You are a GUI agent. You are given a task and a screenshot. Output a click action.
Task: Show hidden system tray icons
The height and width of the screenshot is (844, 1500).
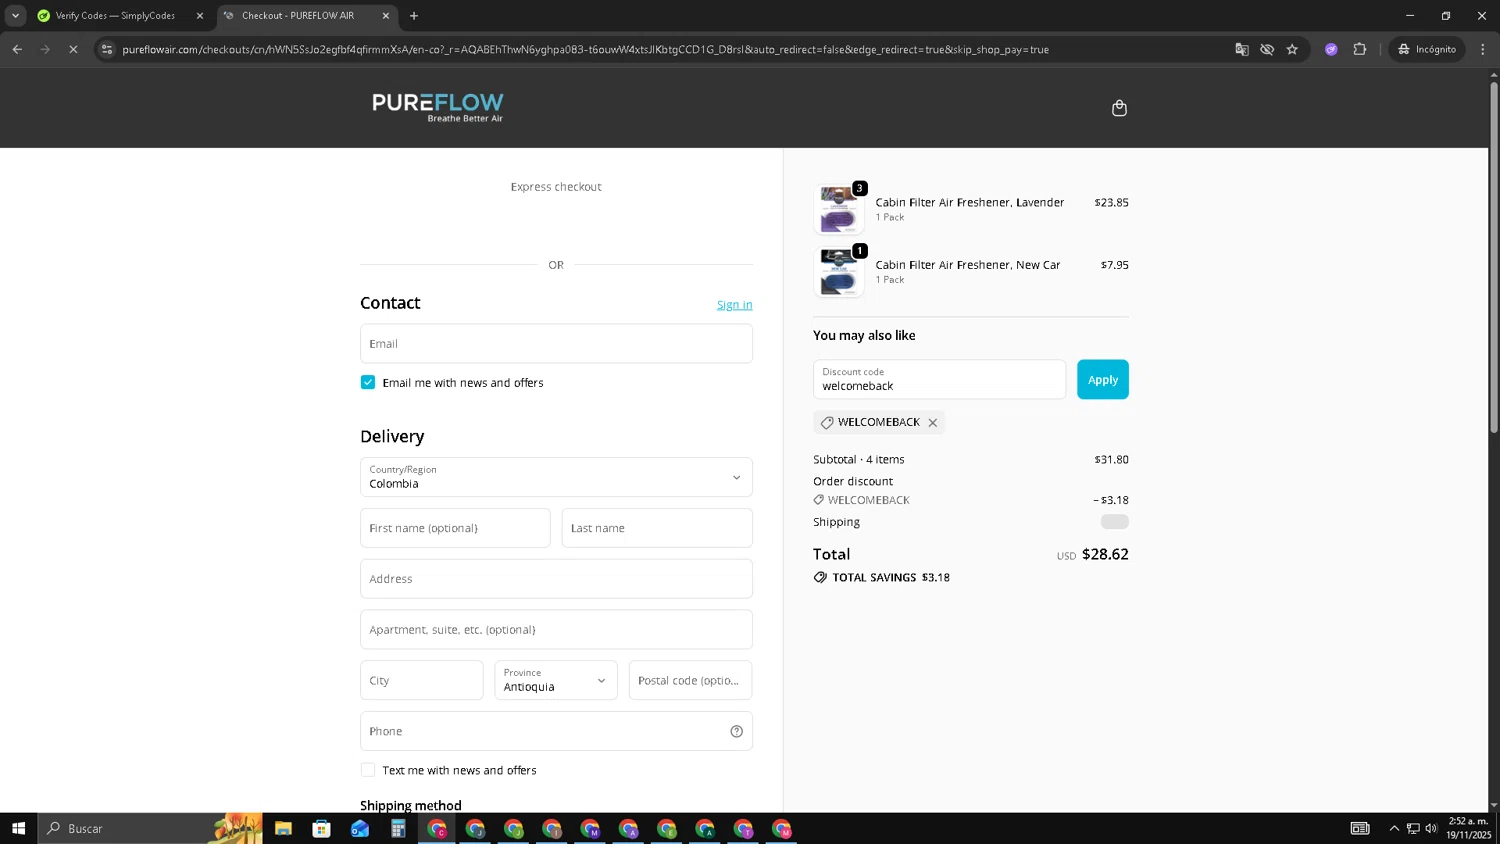tap(1394, 828)
